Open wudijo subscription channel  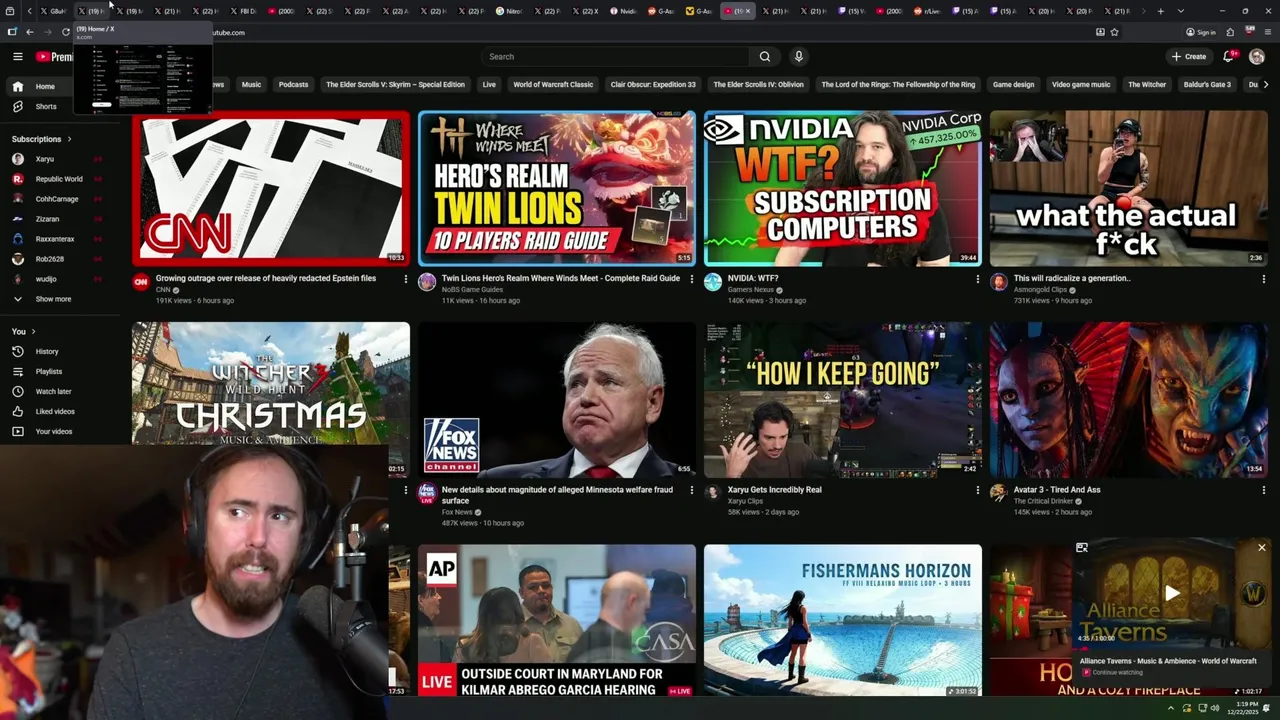46,279
